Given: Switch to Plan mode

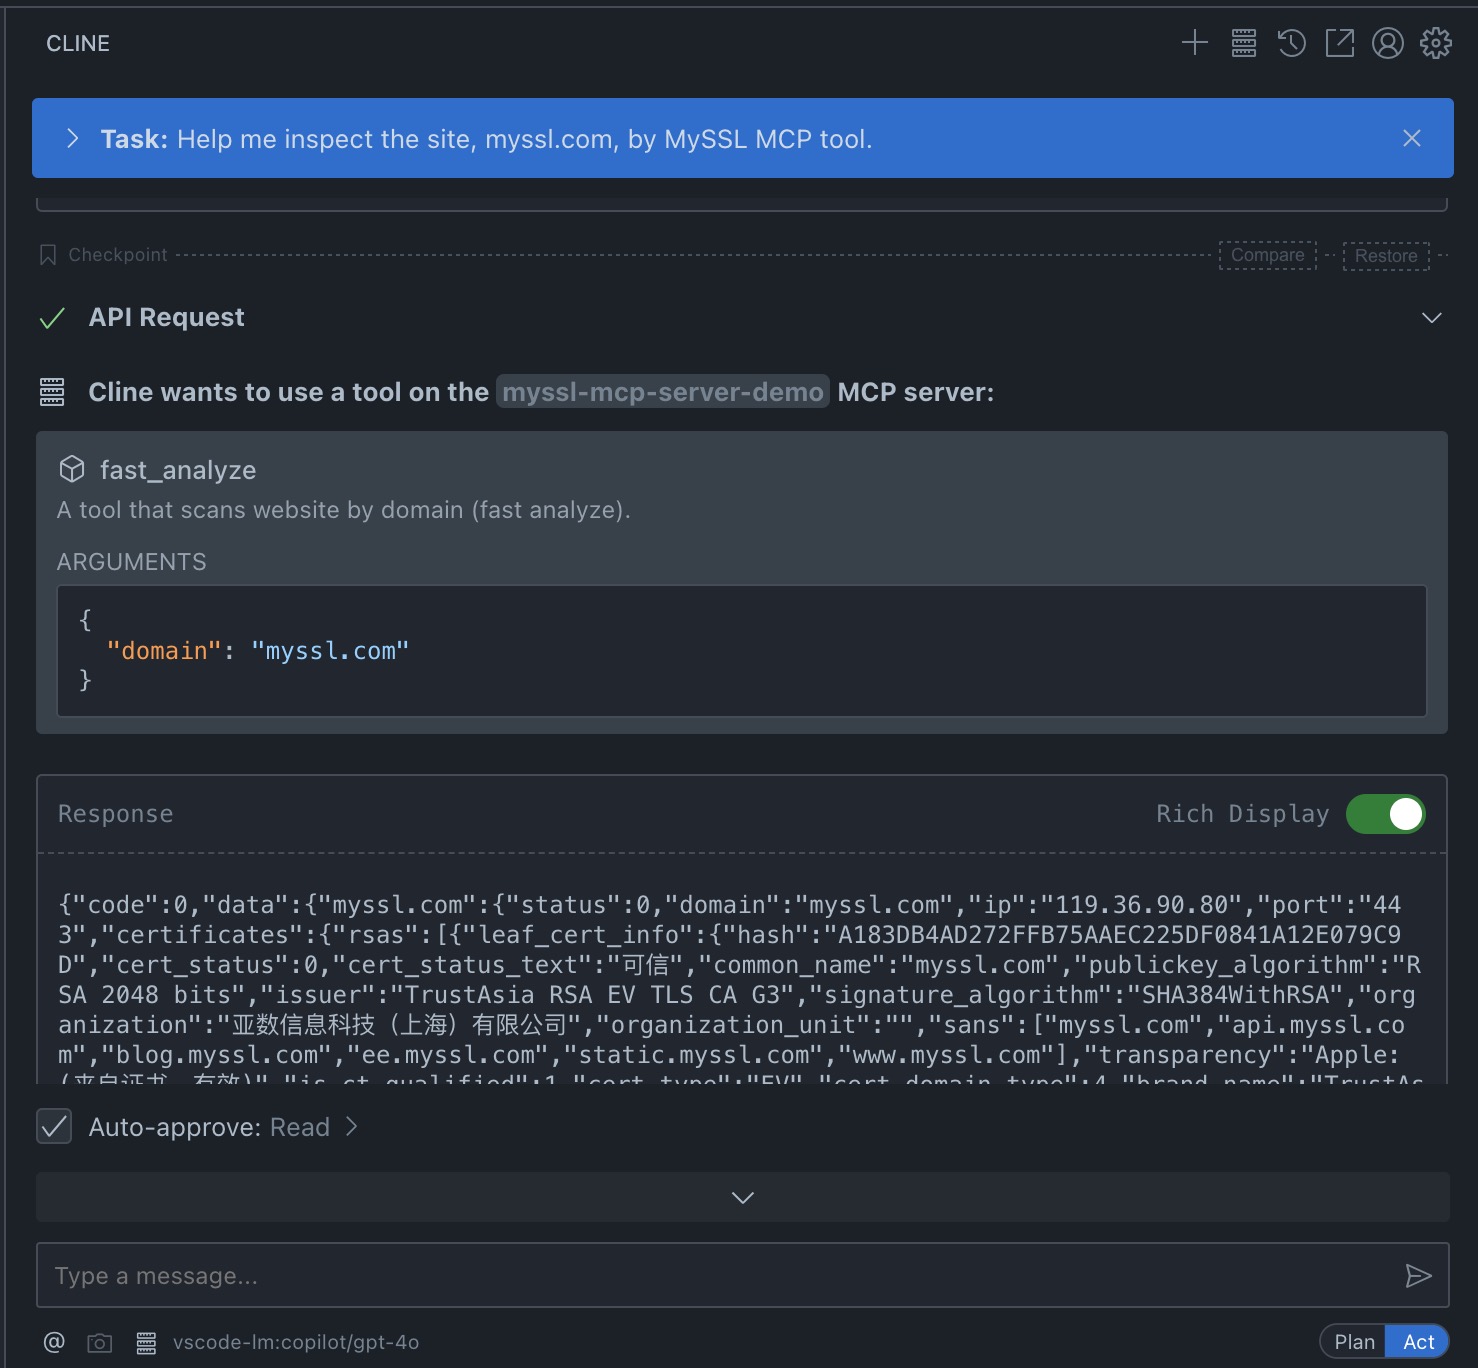Looking at the screenshot, I should [1355, 1342].
